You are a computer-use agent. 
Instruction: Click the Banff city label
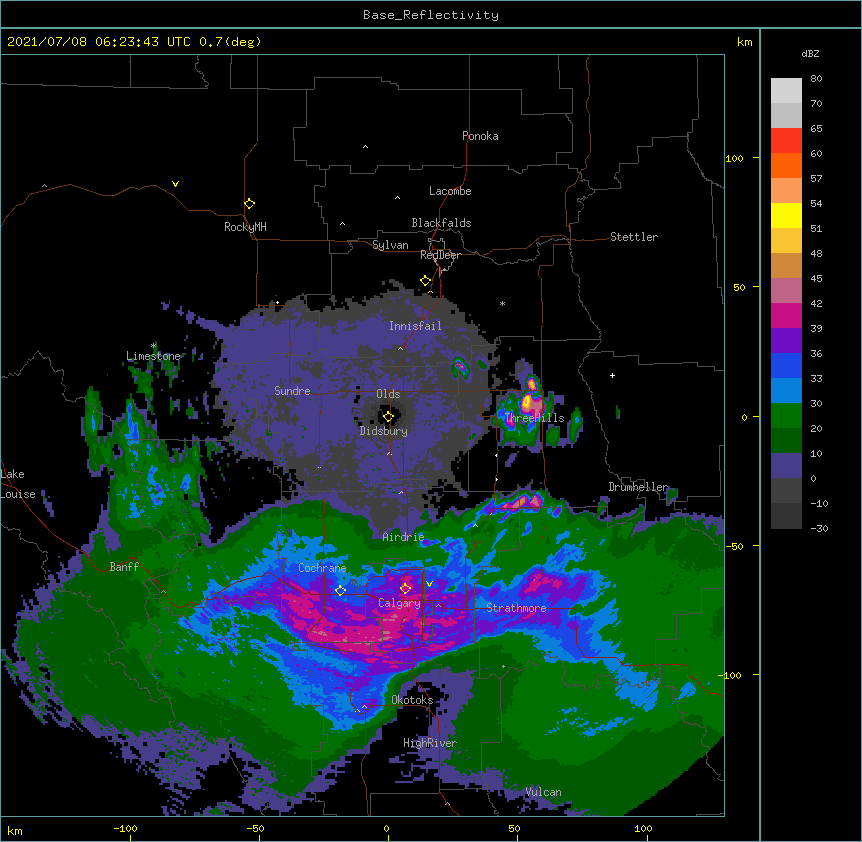124,567
